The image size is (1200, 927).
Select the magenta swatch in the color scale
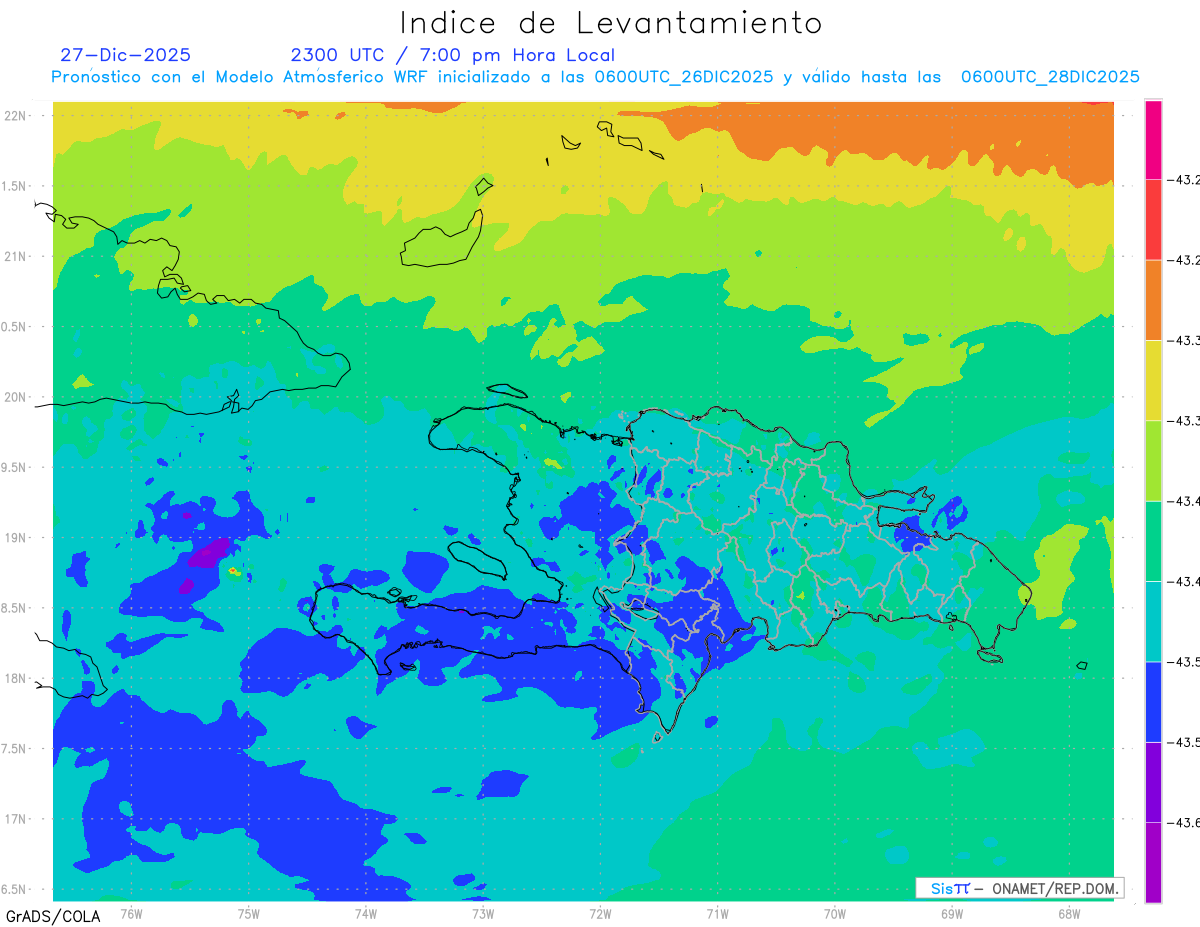click(1153, 140)
